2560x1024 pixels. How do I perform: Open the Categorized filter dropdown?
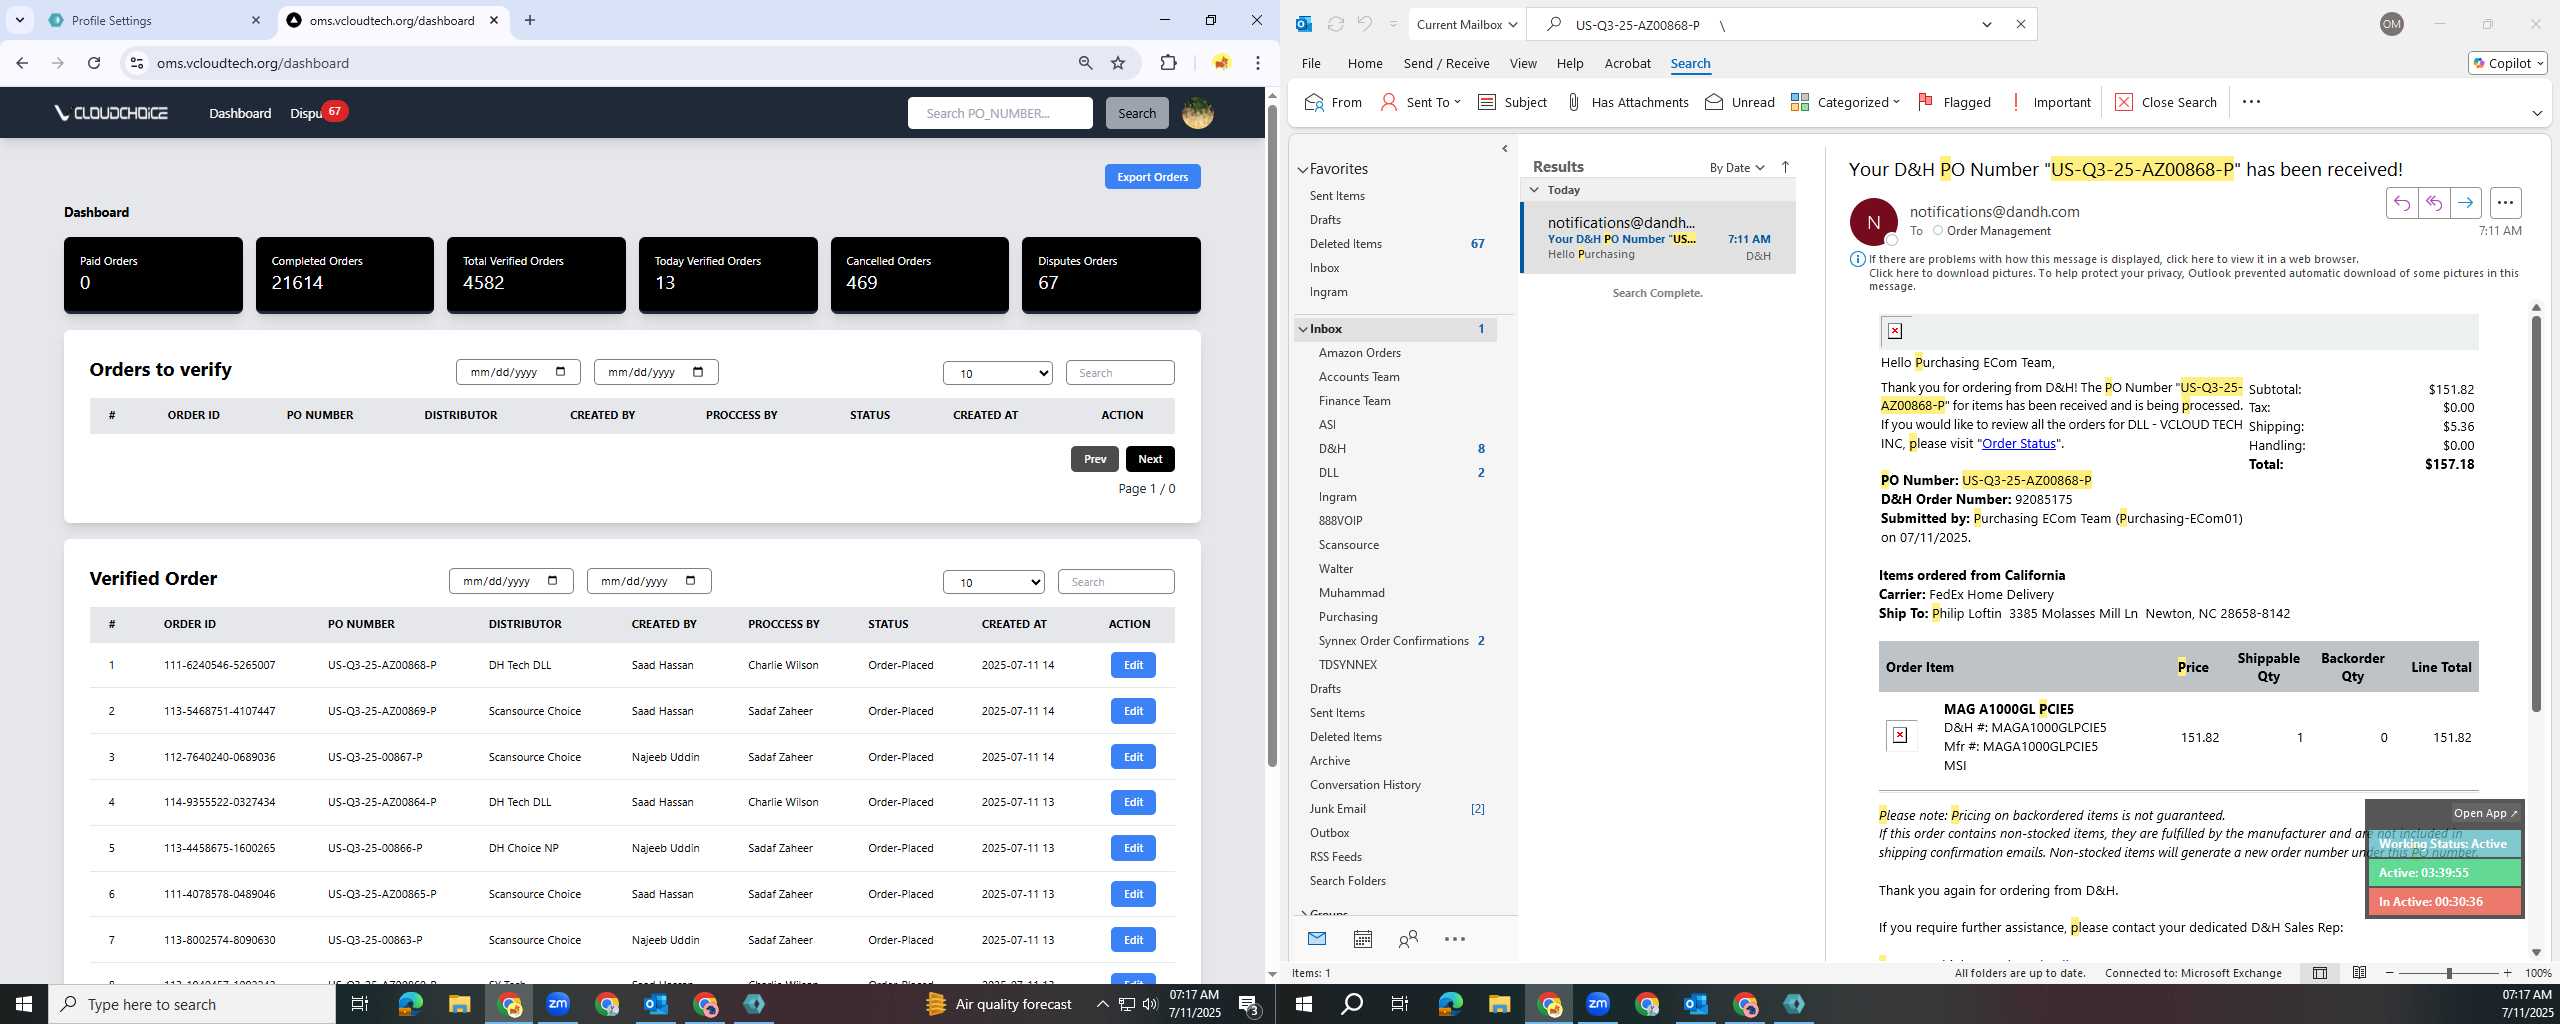point(1844,102)
